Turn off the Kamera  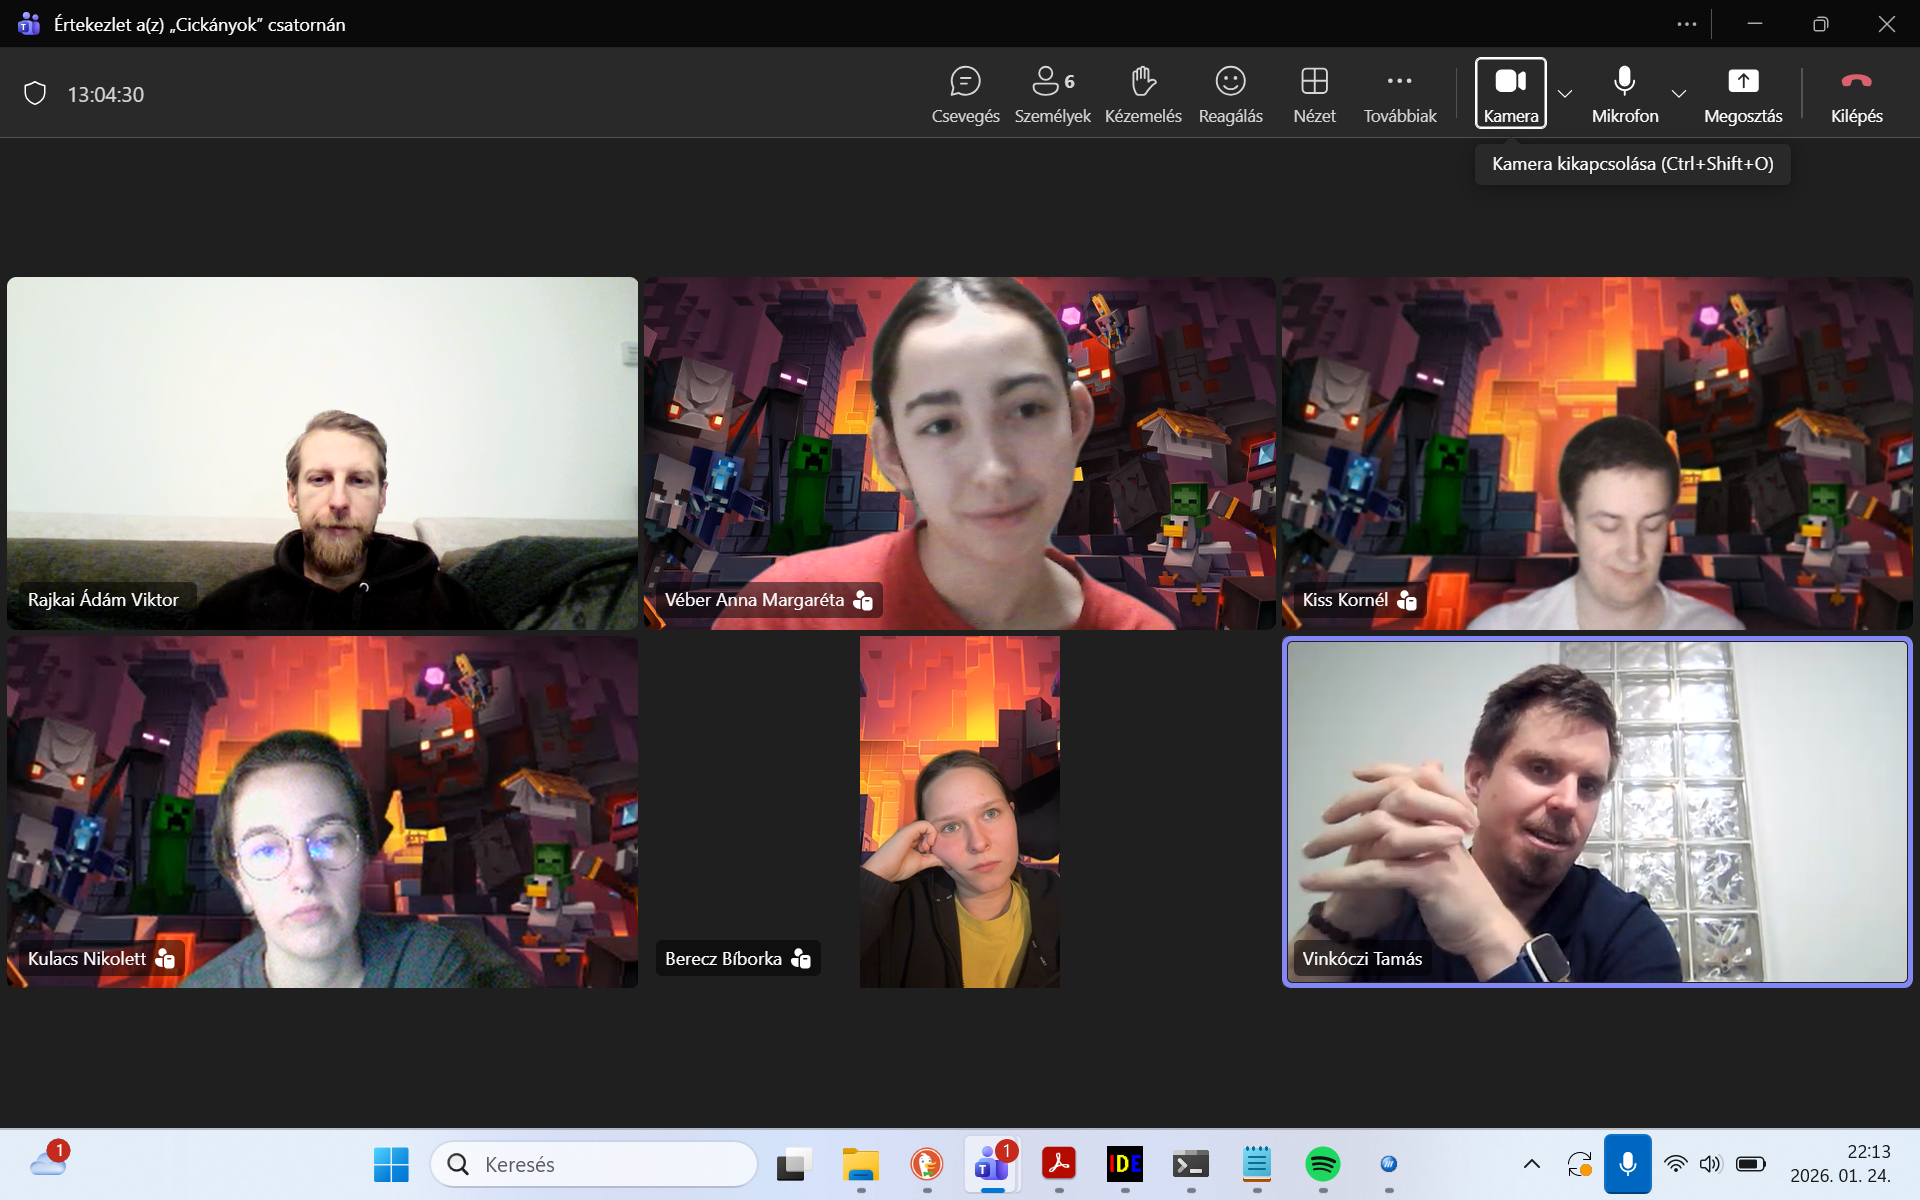(1510, 92)
